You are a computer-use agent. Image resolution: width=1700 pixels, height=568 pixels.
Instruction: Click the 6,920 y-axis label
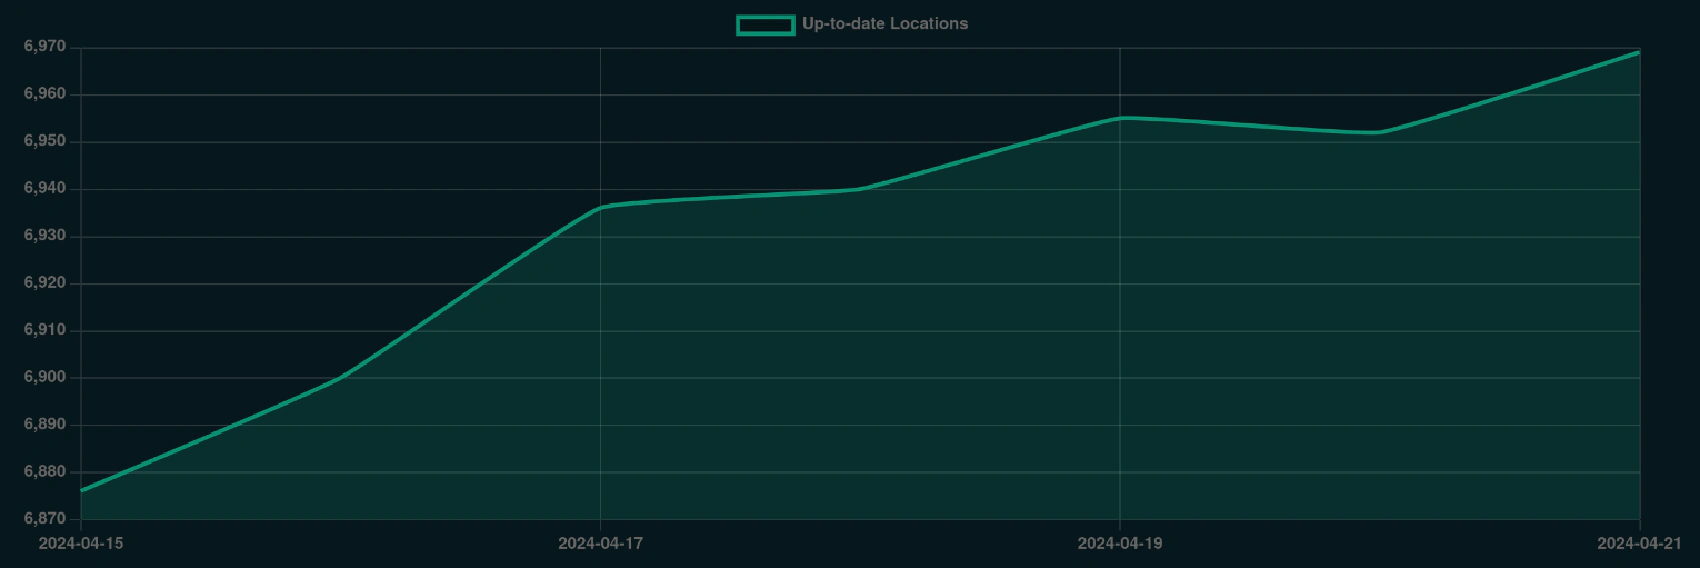45,283
